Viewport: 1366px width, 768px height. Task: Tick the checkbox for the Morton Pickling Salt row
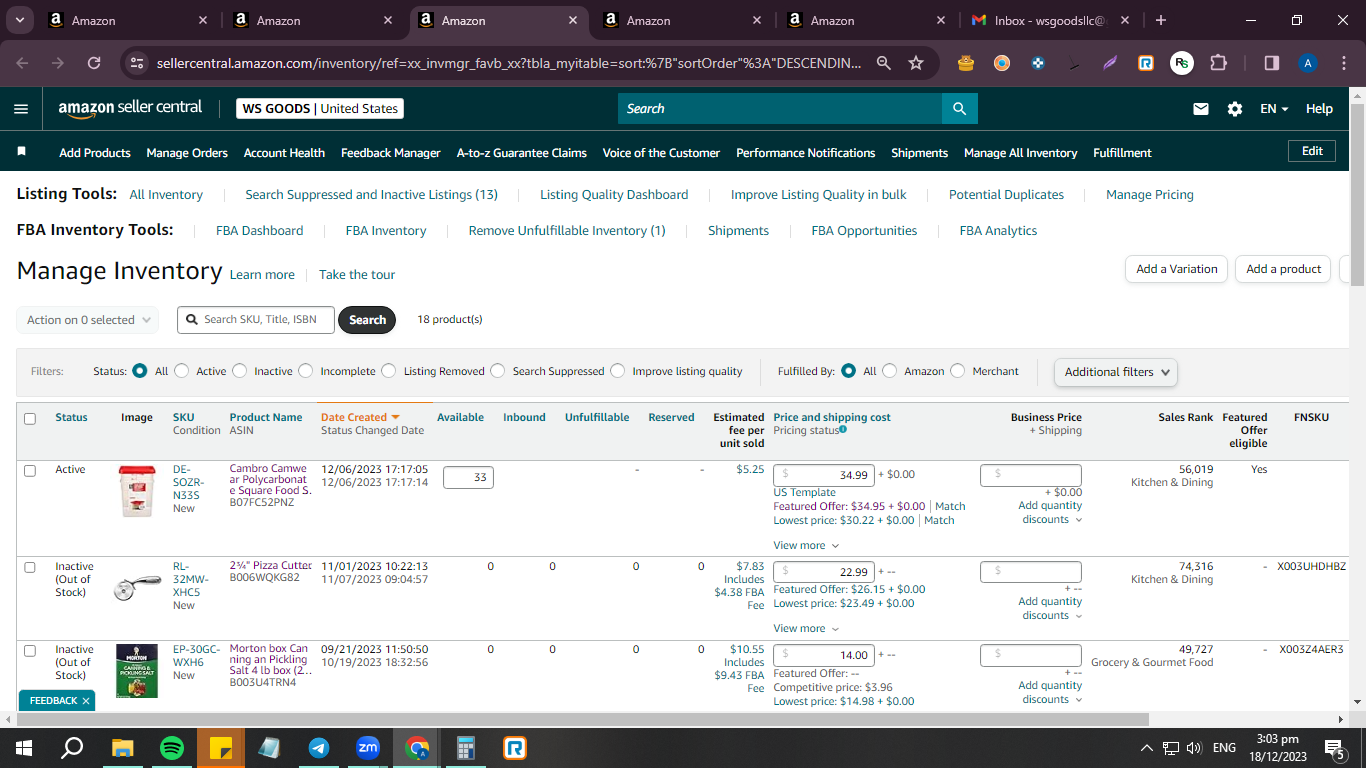point(30,651)
